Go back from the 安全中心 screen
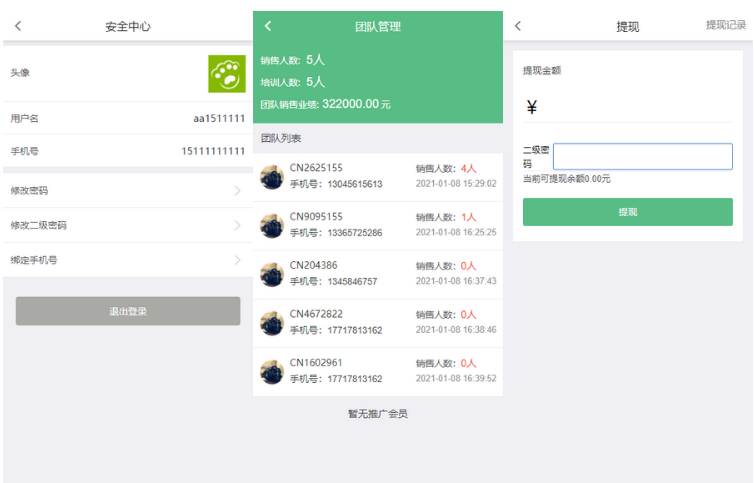Screen dimensions: 754x483 (x=18, y=26)
